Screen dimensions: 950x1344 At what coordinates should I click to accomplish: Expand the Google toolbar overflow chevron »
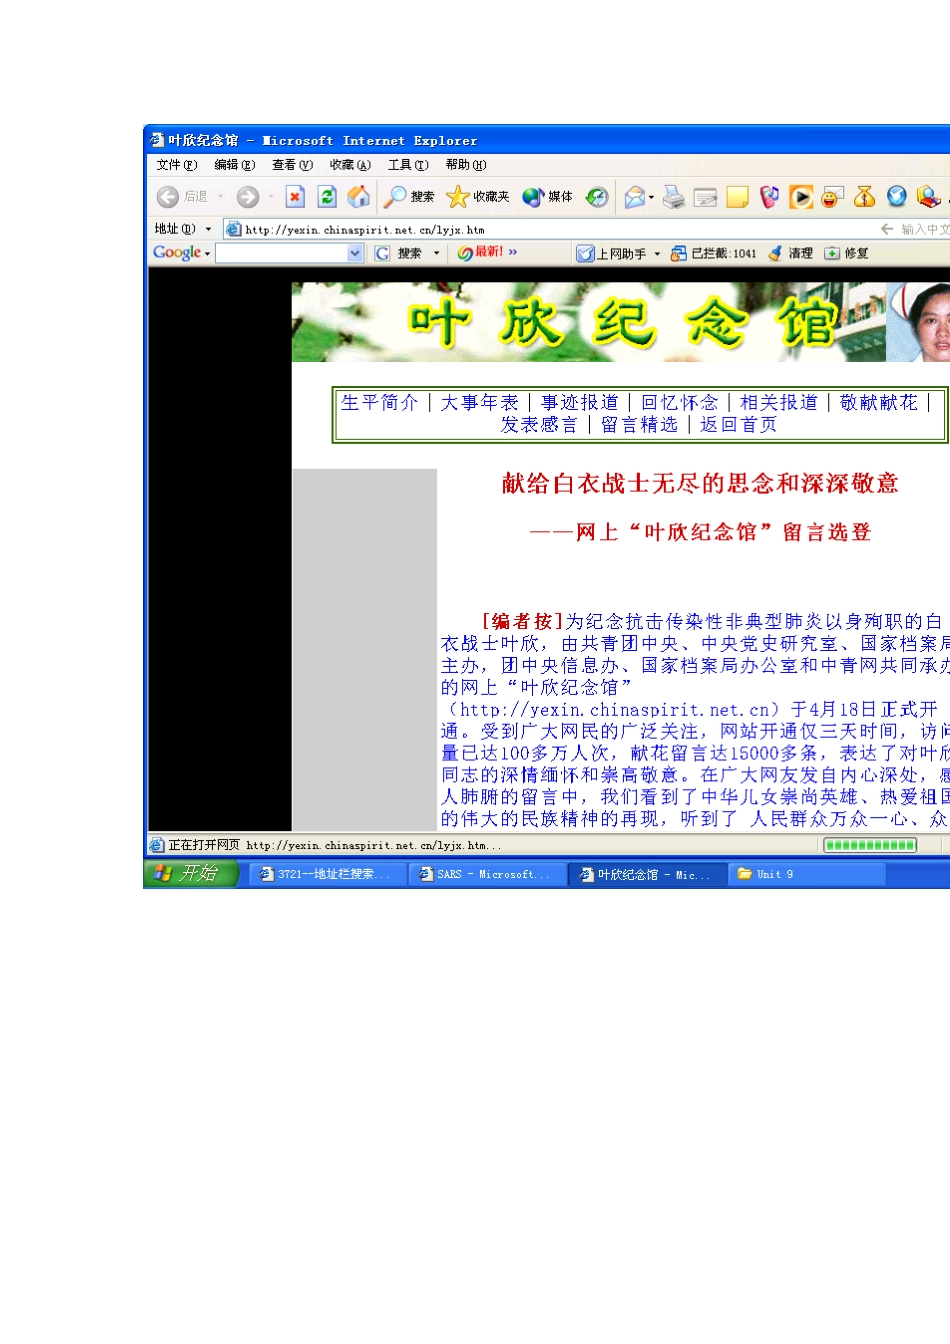[513, 252]
